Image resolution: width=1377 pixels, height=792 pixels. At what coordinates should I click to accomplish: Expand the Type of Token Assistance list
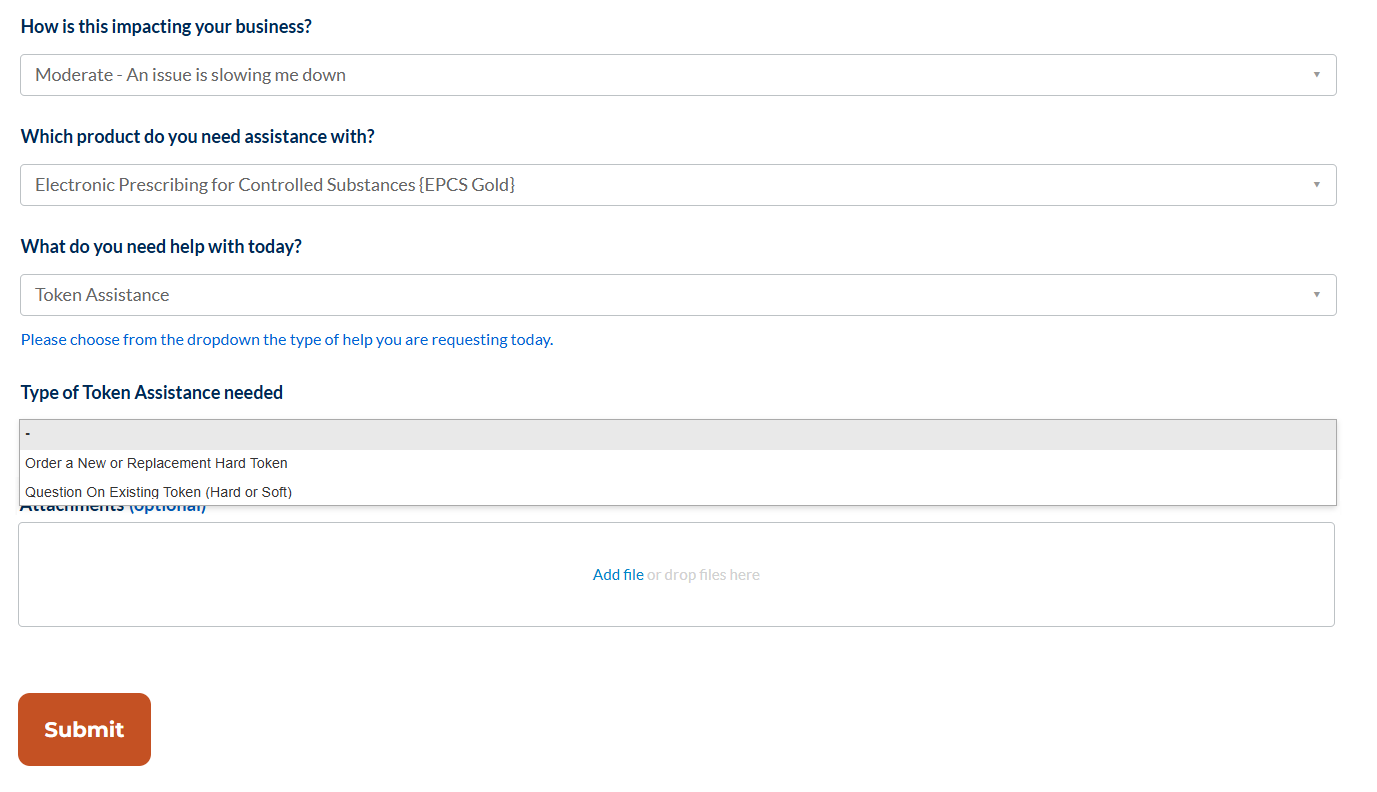pyautogui.click(x=676, y=433)
